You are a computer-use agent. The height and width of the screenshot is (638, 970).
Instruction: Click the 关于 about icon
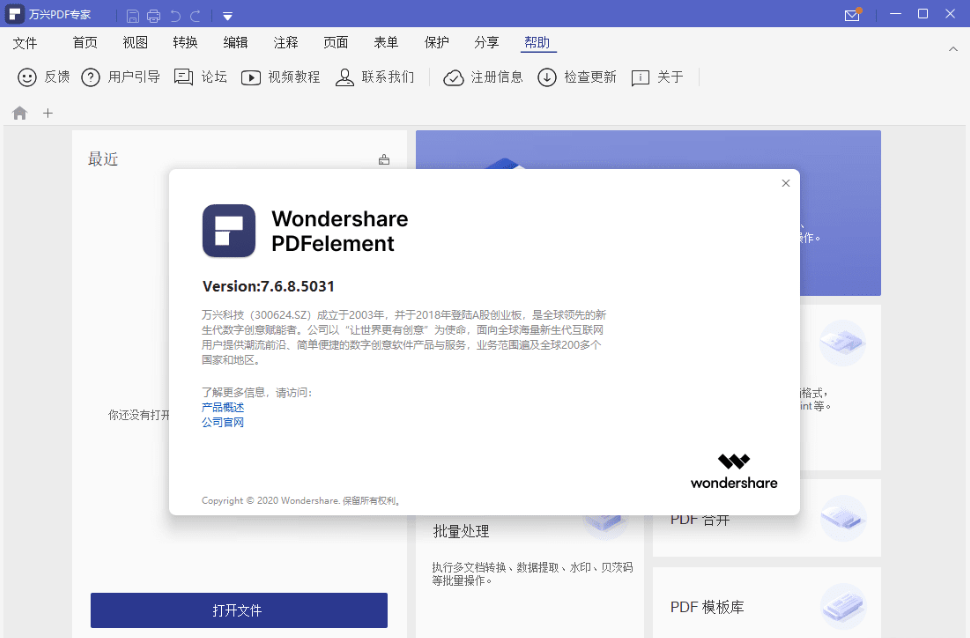(x=640, y=77)
